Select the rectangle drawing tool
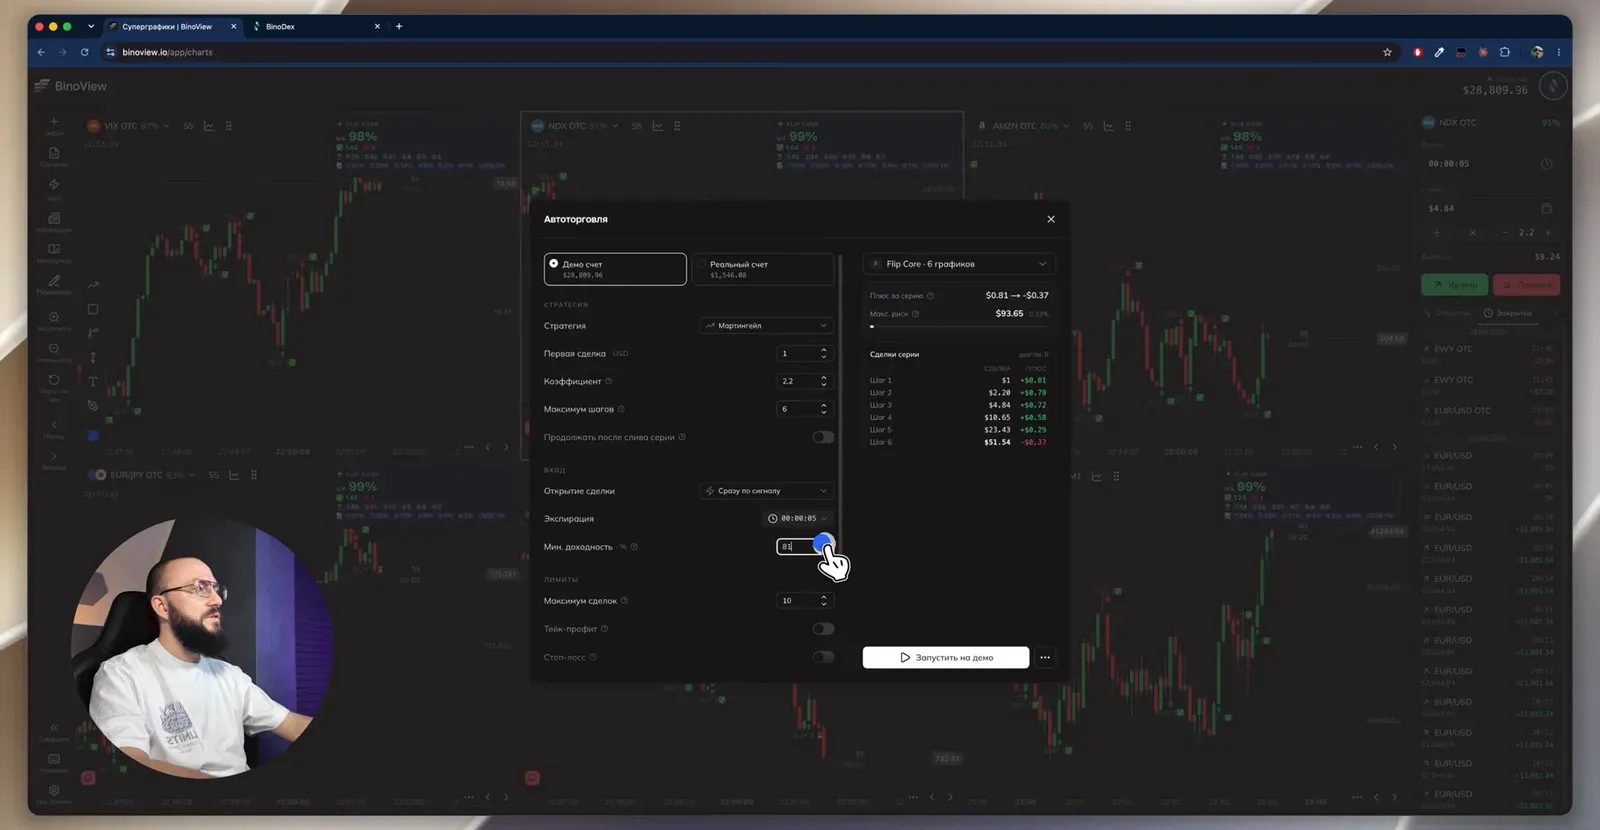This screenshot has width=1600, height=830. [x=93, y=309]
